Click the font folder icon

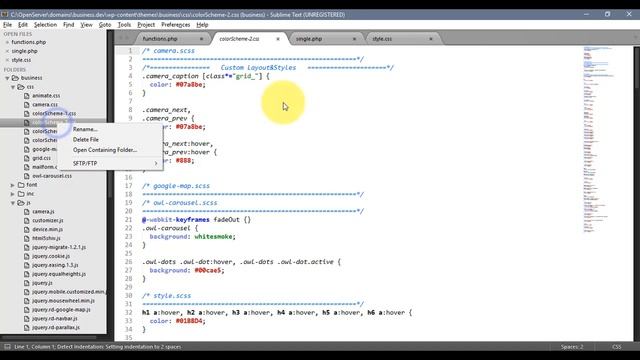click(21, 185)
